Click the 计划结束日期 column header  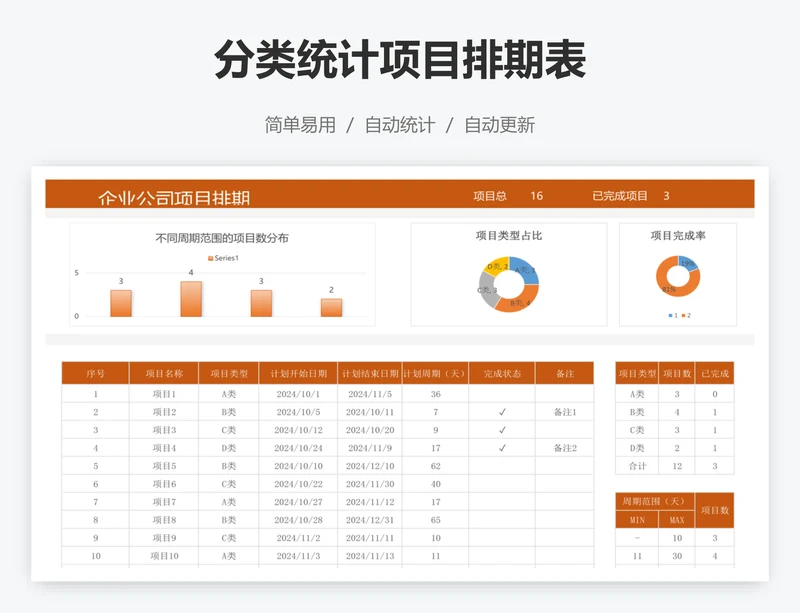click(x=370, y=374)
